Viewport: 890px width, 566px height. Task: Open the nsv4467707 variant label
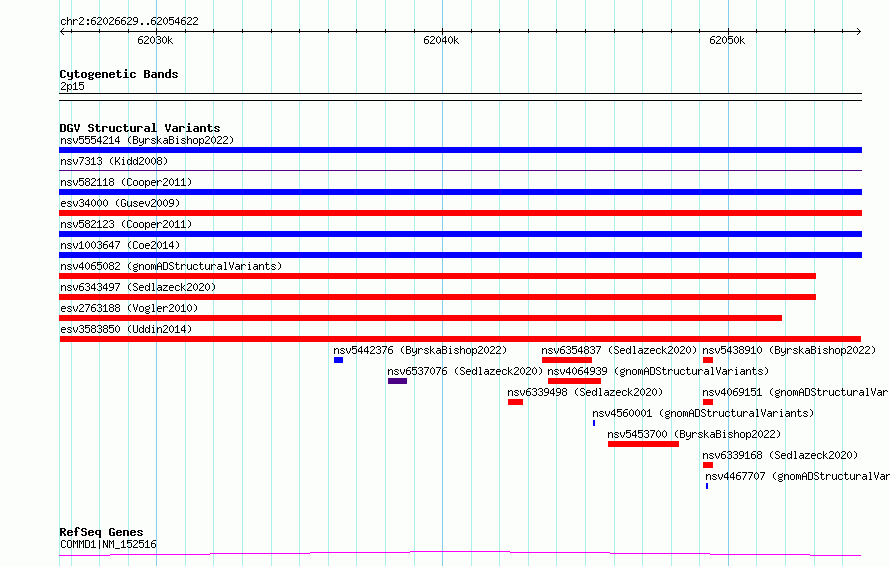click(x=797, y=476)
